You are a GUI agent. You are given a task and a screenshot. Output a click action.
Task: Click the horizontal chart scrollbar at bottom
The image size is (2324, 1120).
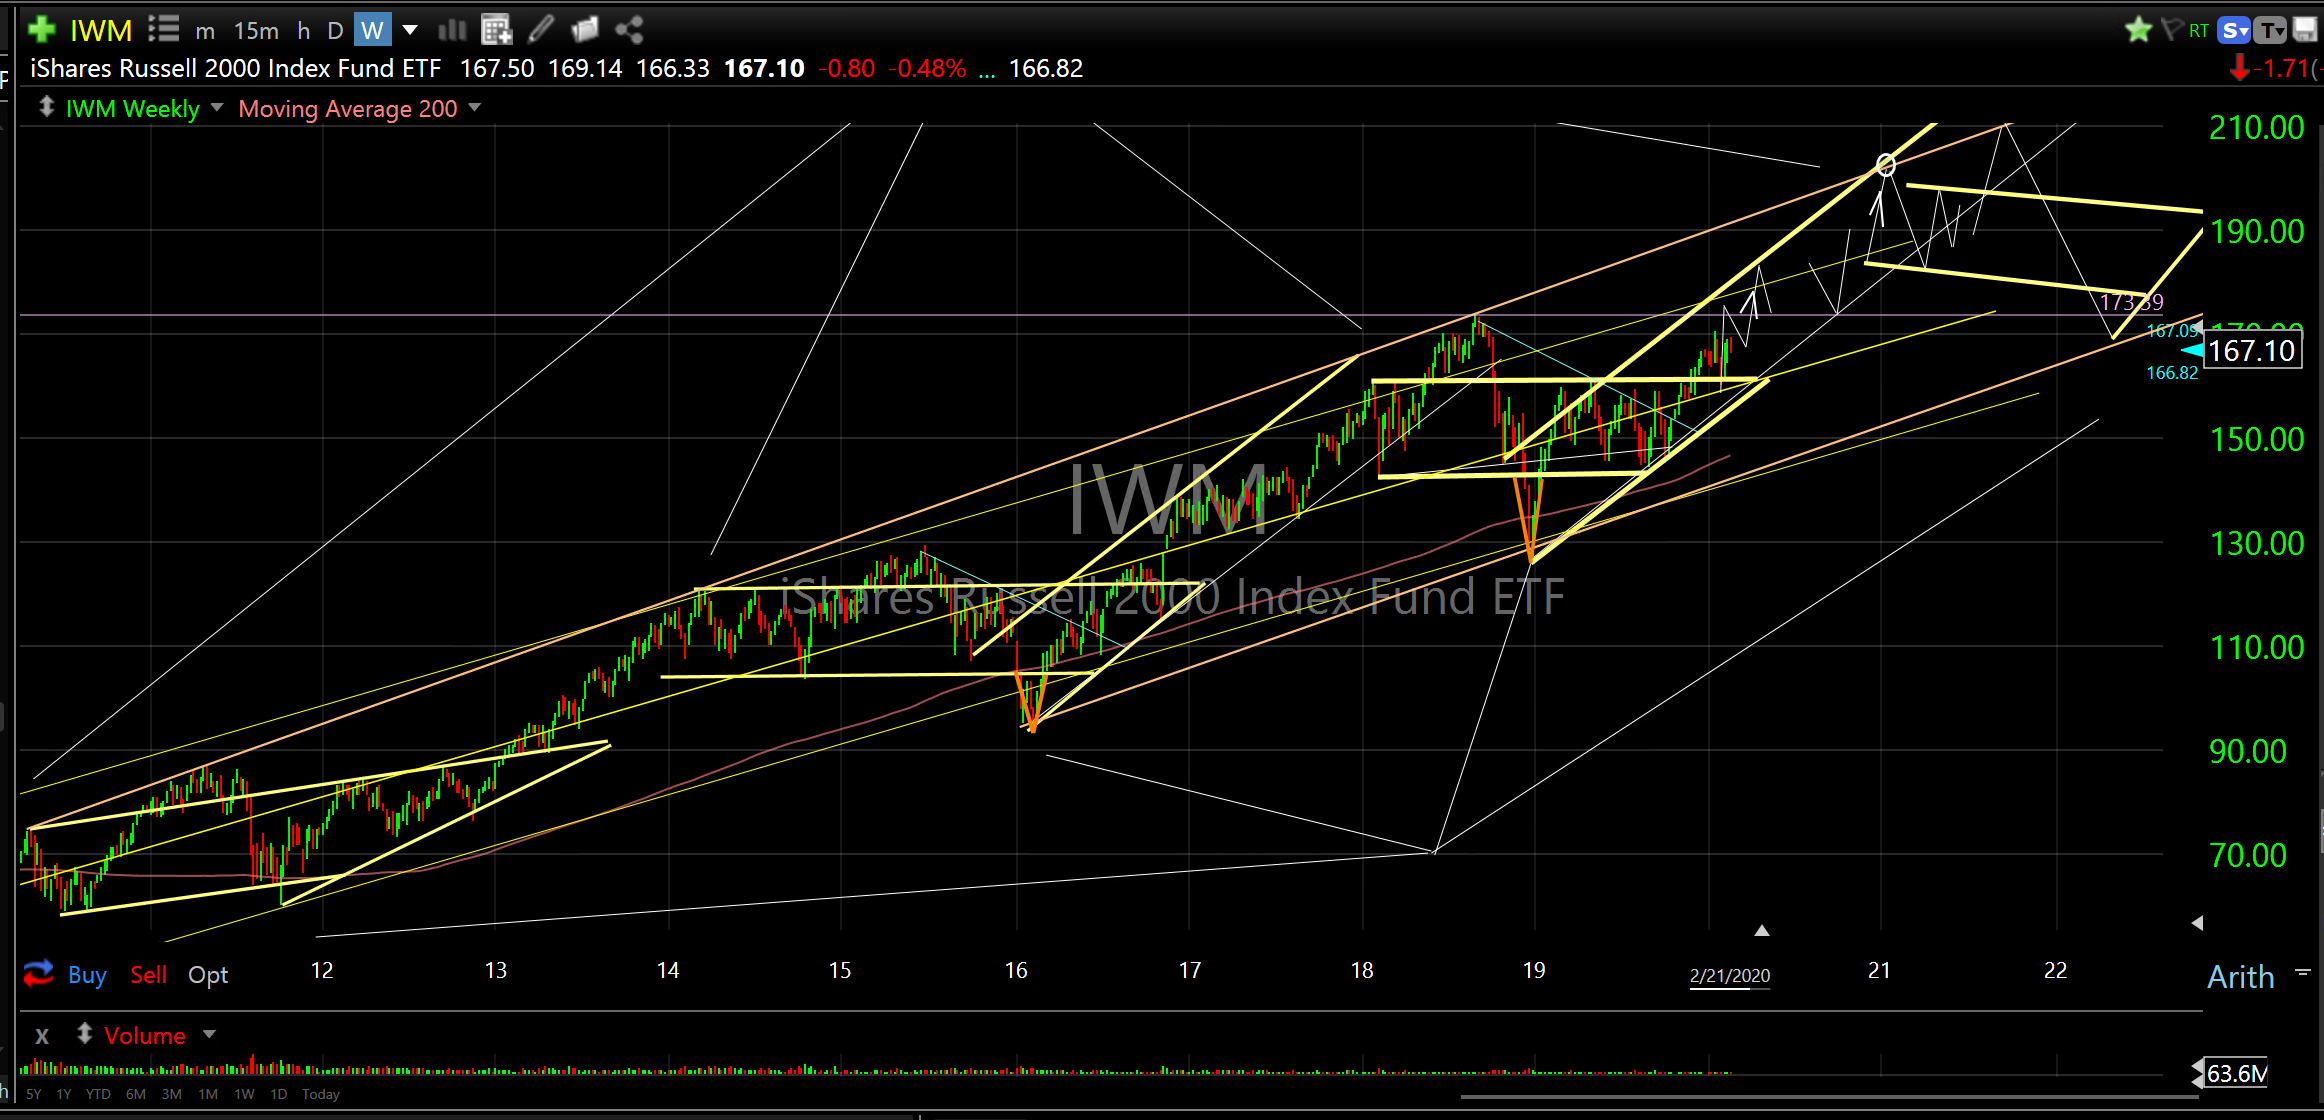click(x=1830, y=1098)
